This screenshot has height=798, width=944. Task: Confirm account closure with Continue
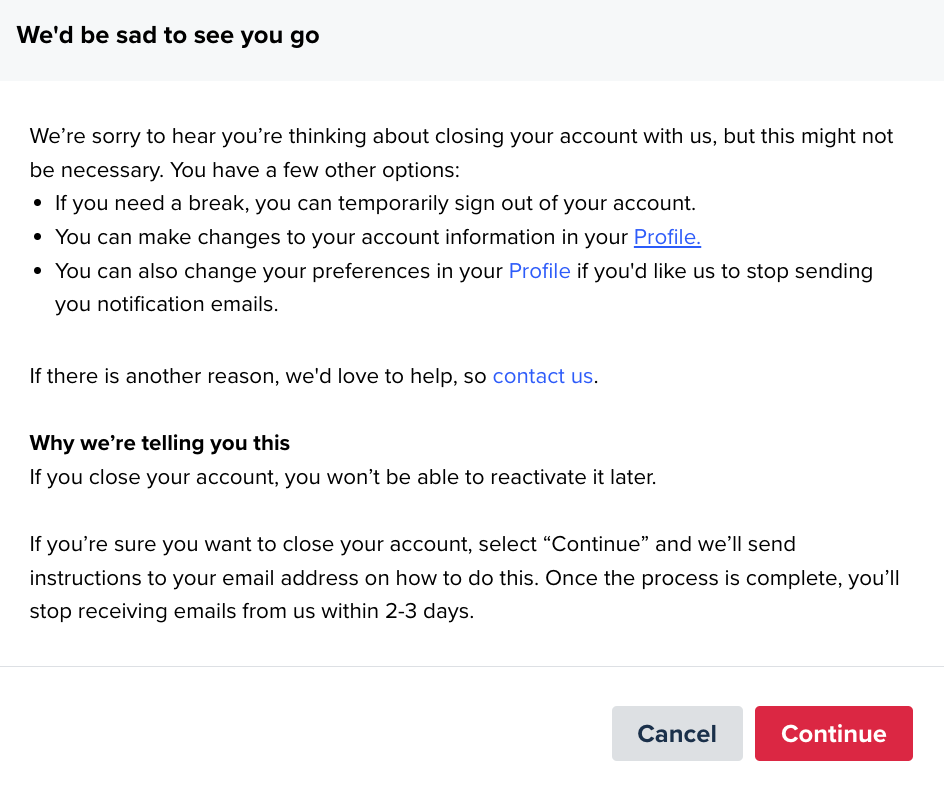(833, 733)
